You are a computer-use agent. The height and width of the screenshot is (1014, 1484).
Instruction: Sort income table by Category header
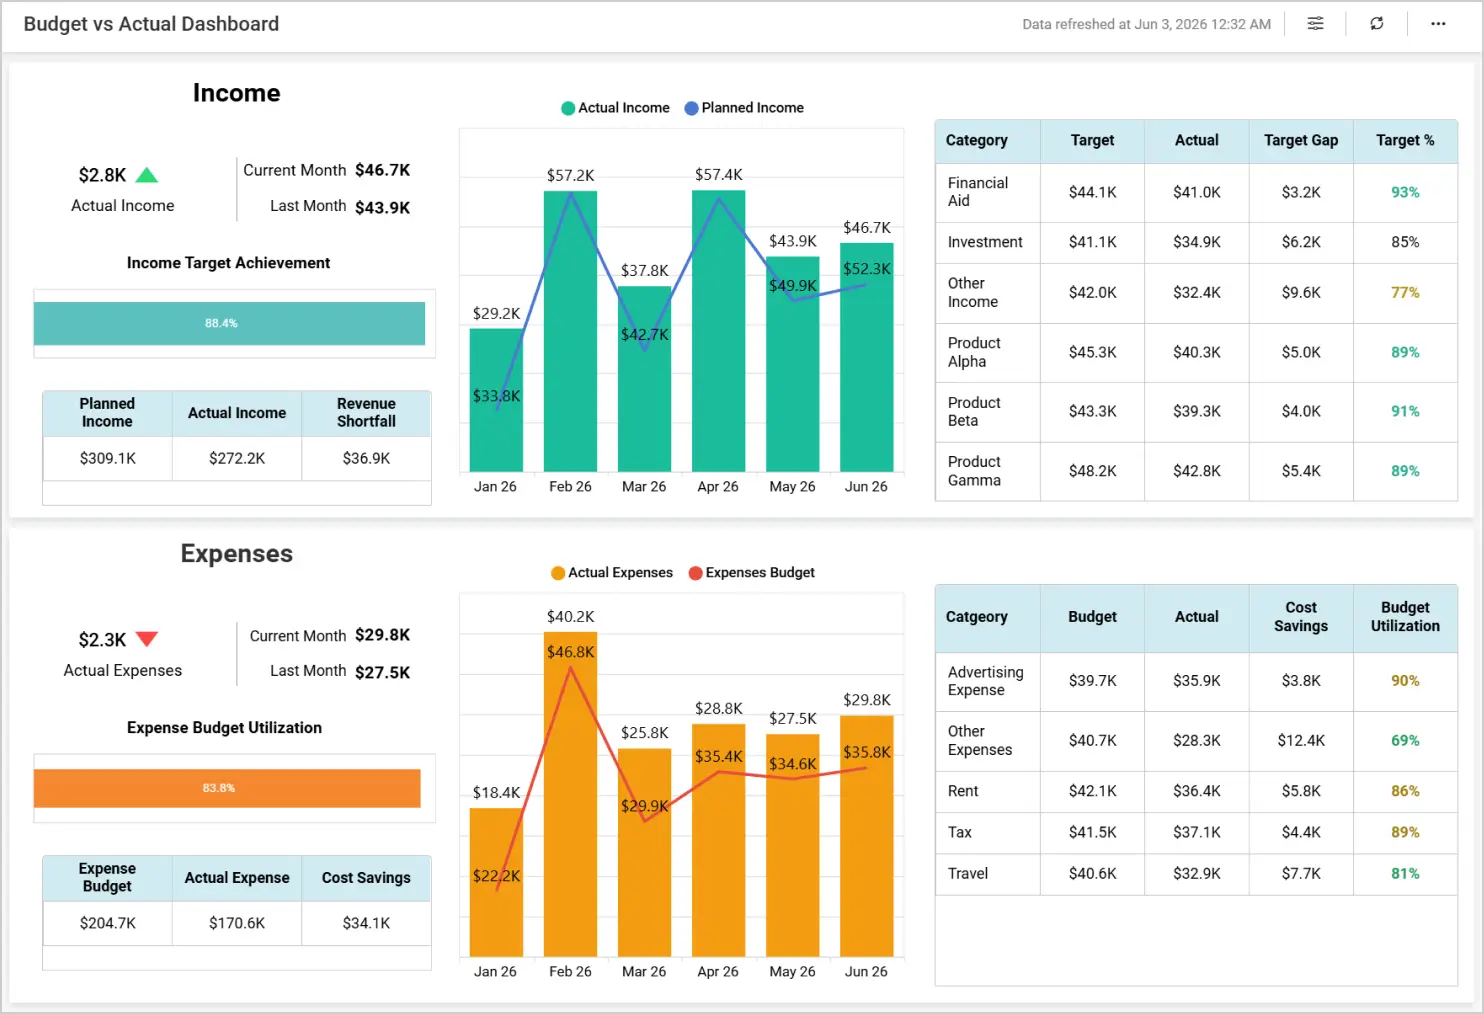(x=987, y=141)
